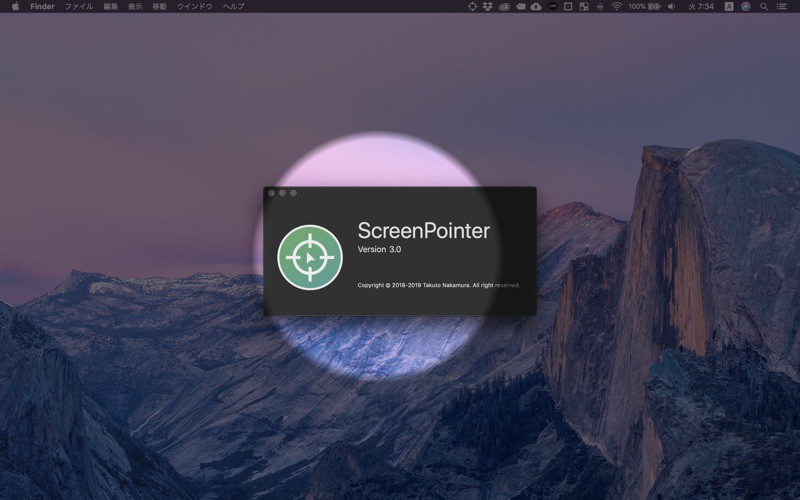Image resolution: width=800 pixels, height=500 pixels.
Task: Click ScreenPointer crosshair icon in menu bar
Action: 472,7
